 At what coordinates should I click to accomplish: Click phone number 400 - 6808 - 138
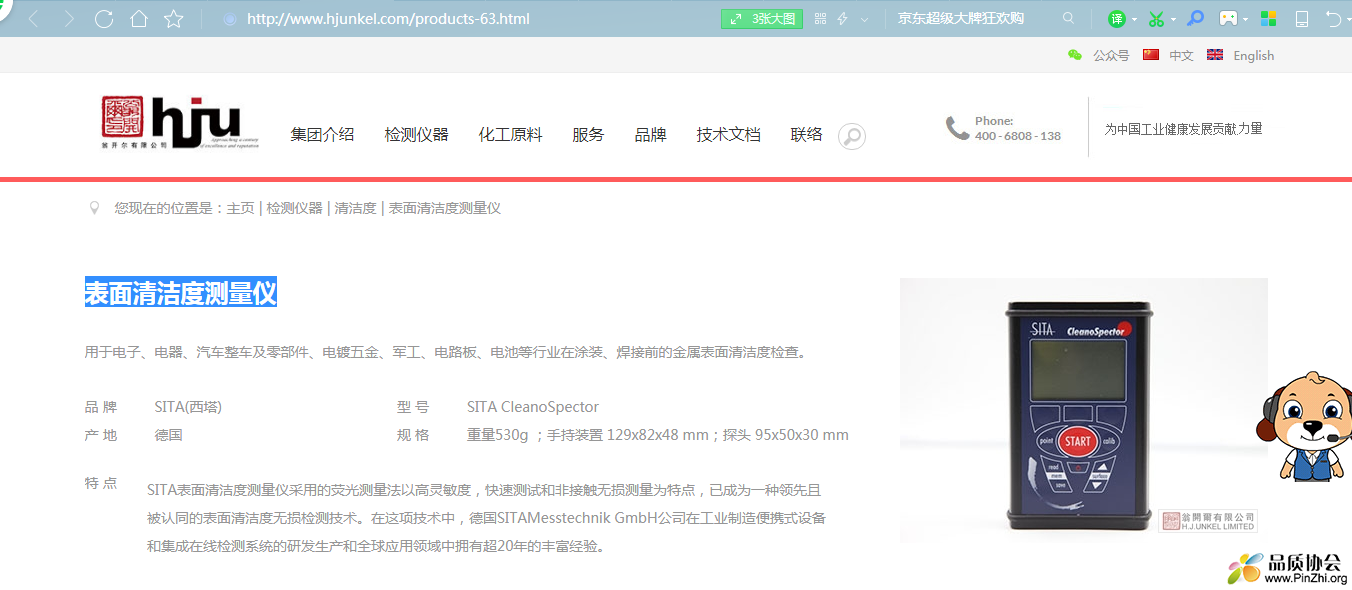click(x=1018, y=136)
